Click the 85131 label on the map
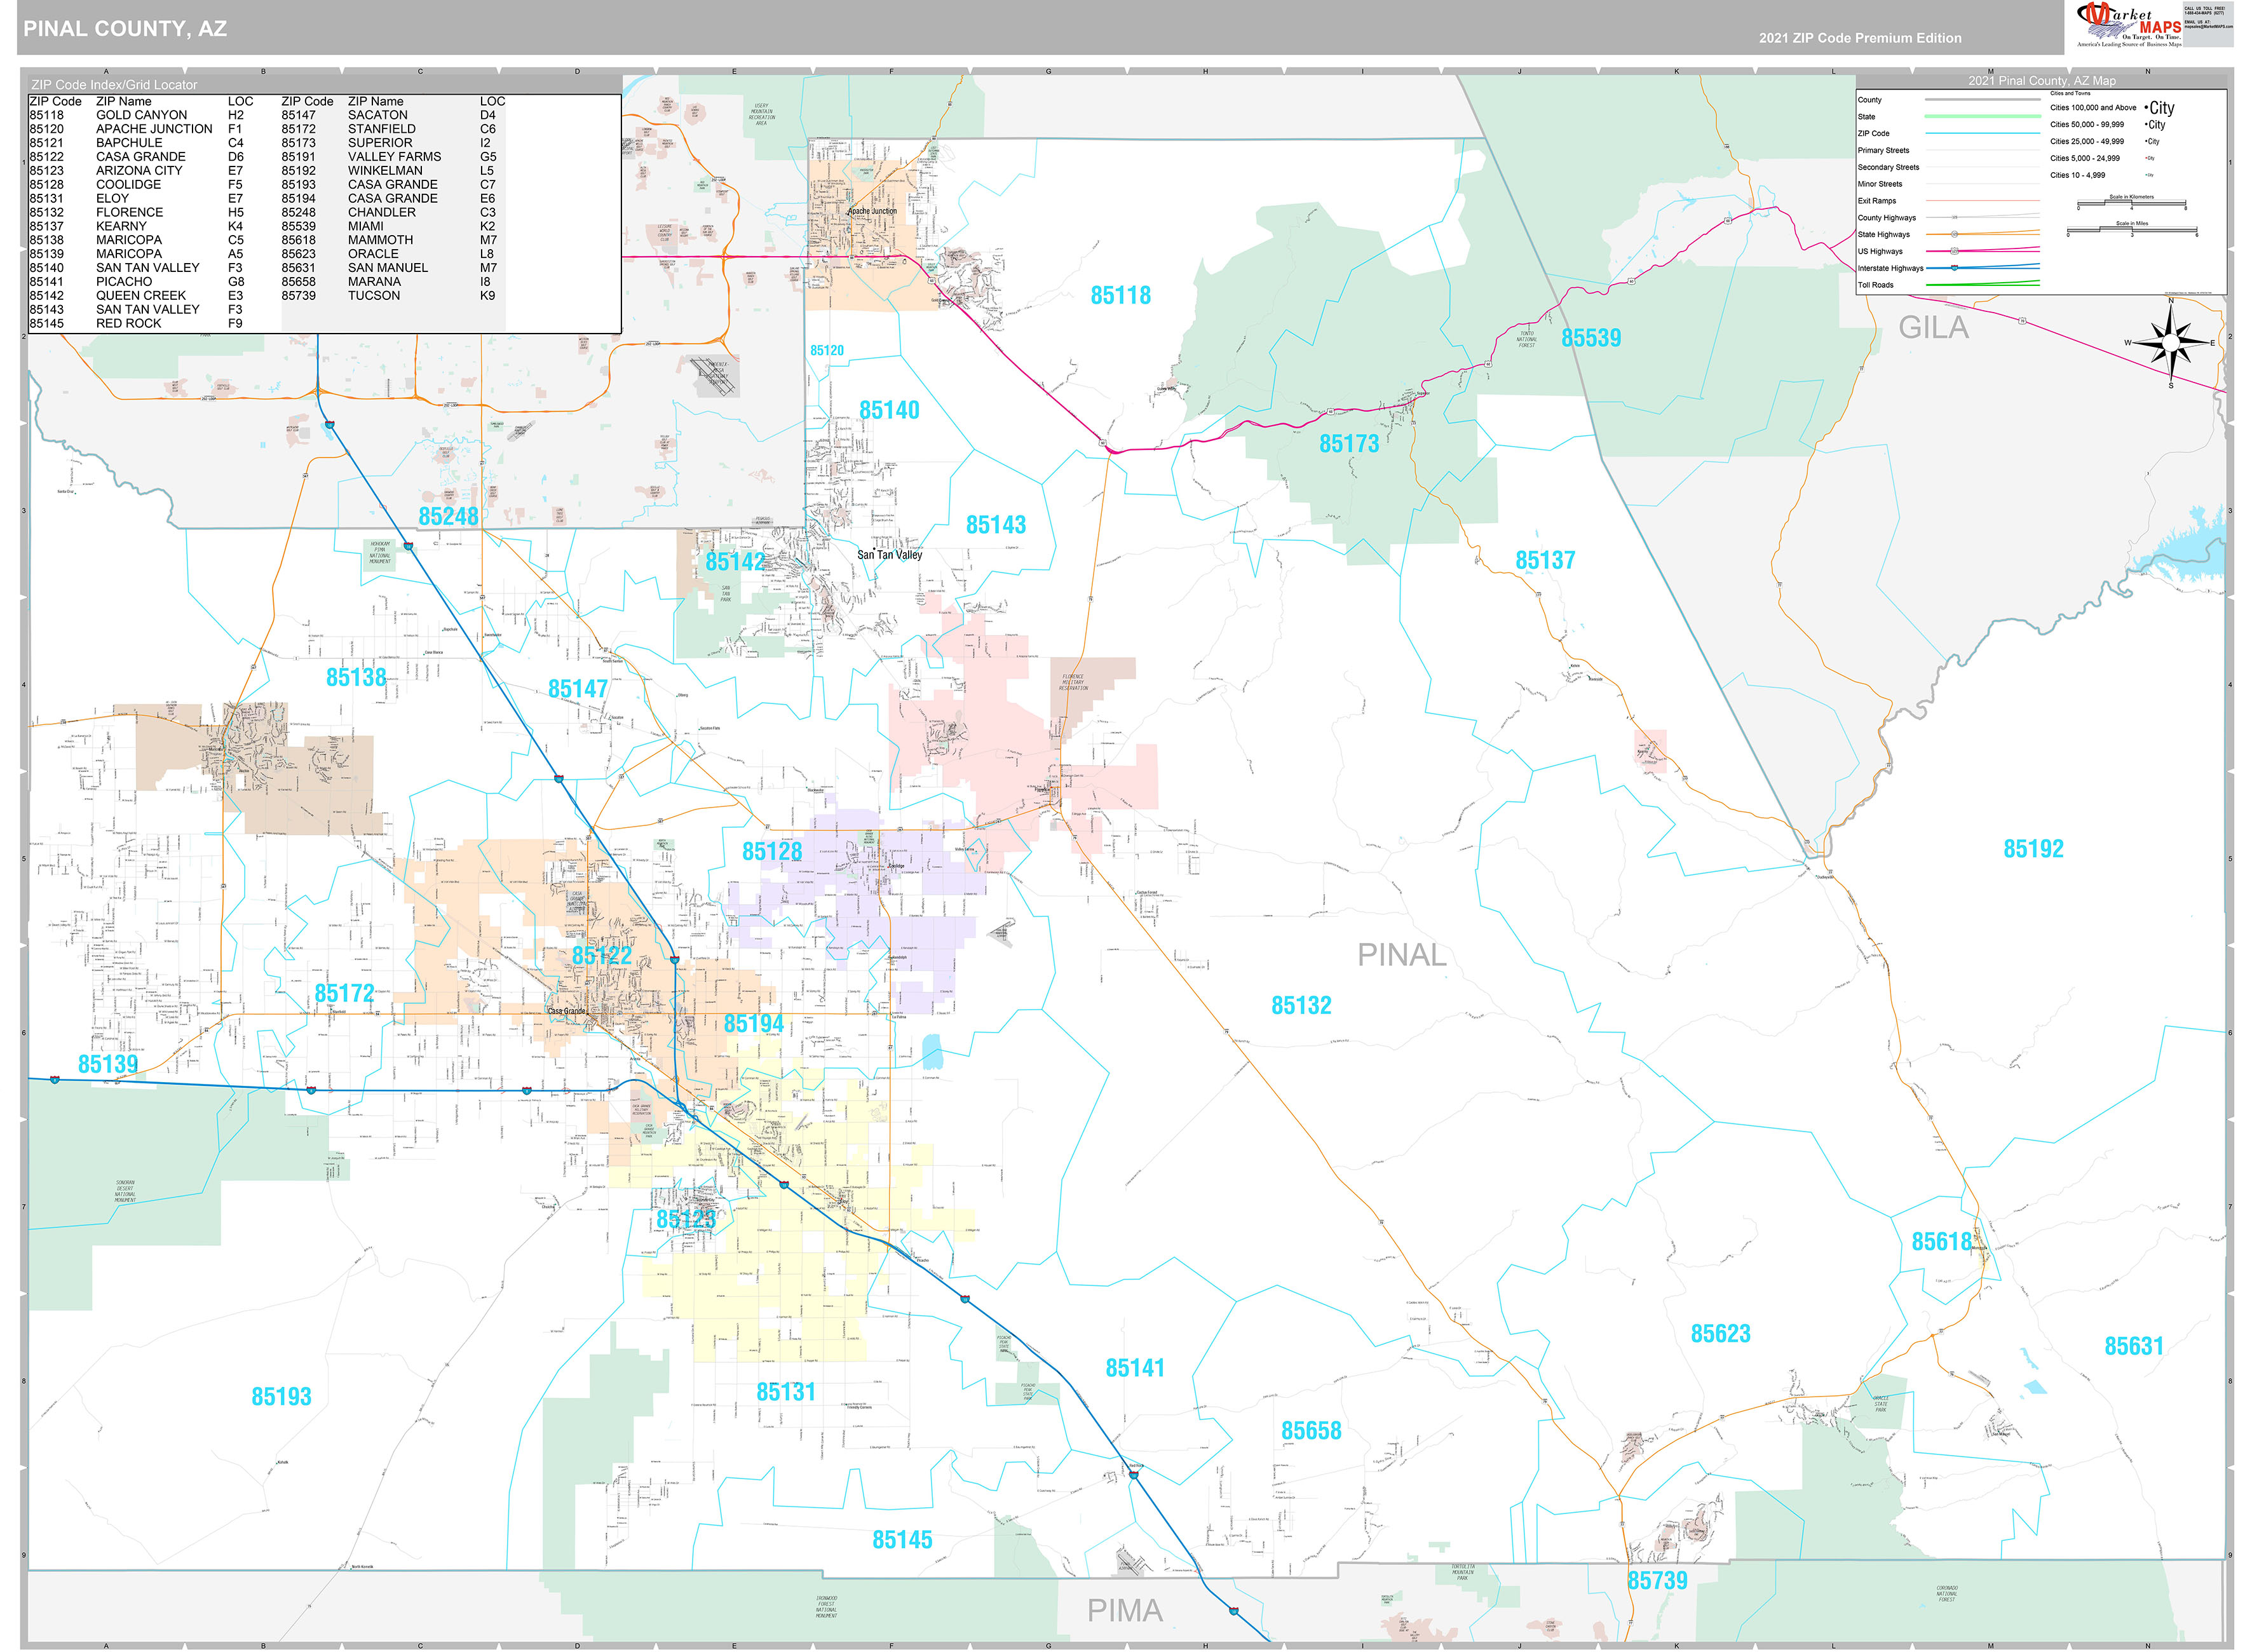The height and width of the screenshot is (1652, 2245). point(786,1392)
